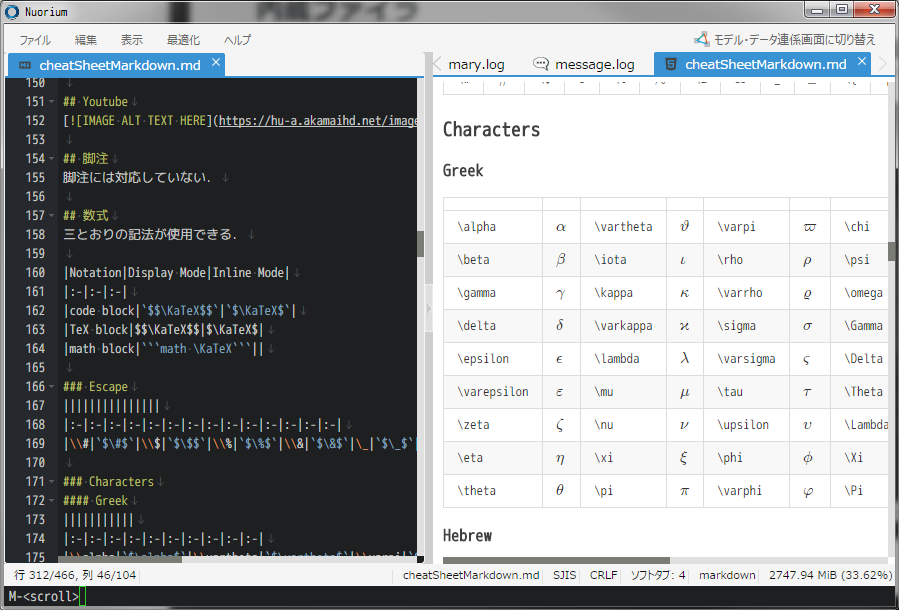
Task: Click the \beta cell in Greek table
Action: point(493,260)
